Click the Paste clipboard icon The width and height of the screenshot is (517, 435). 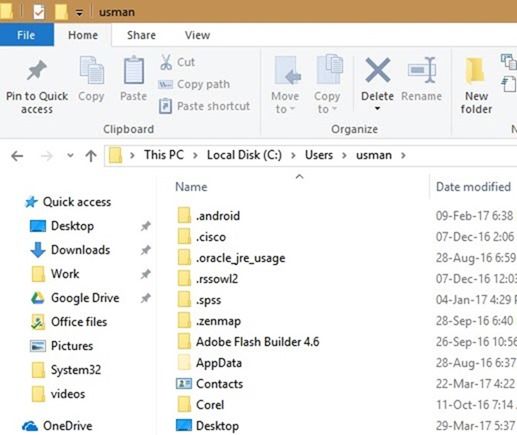pos(134,71)
